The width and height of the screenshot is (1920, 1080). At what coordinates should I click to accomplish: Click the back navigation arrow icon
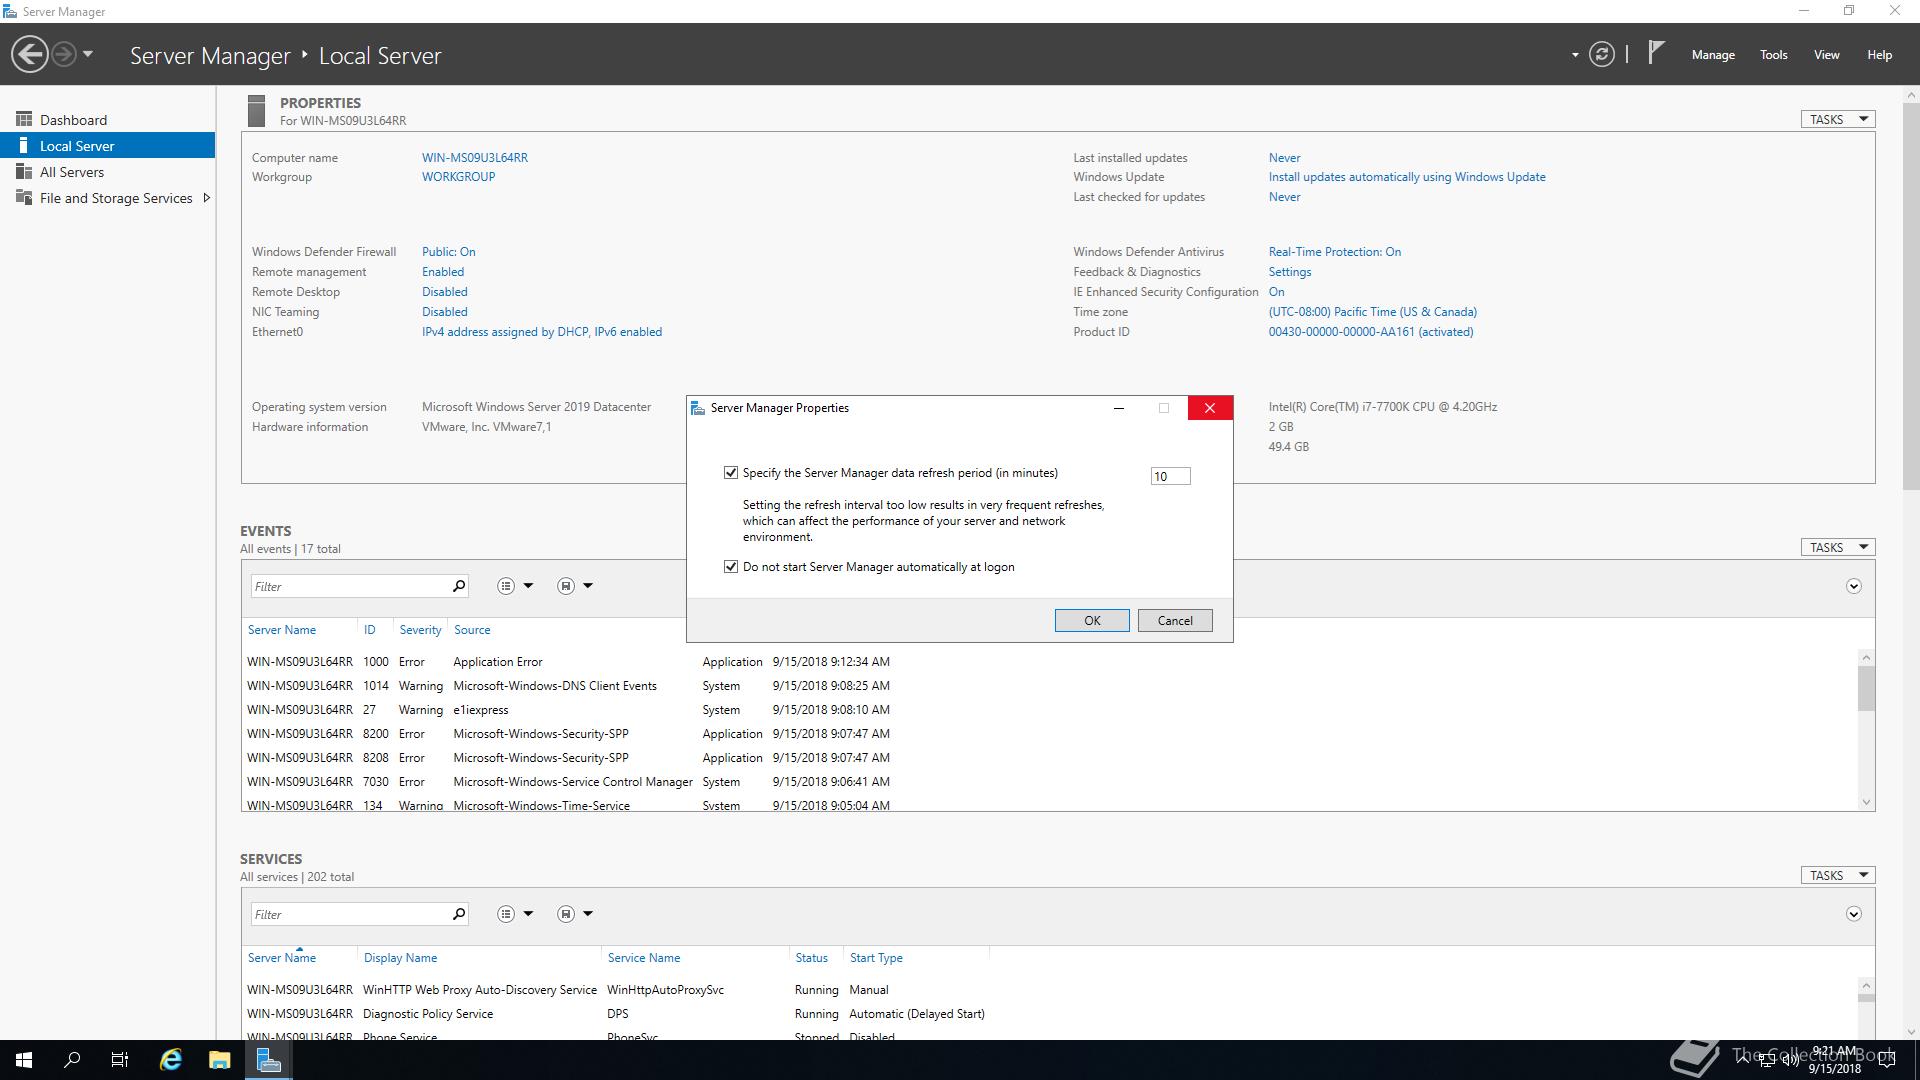(30, 54)
